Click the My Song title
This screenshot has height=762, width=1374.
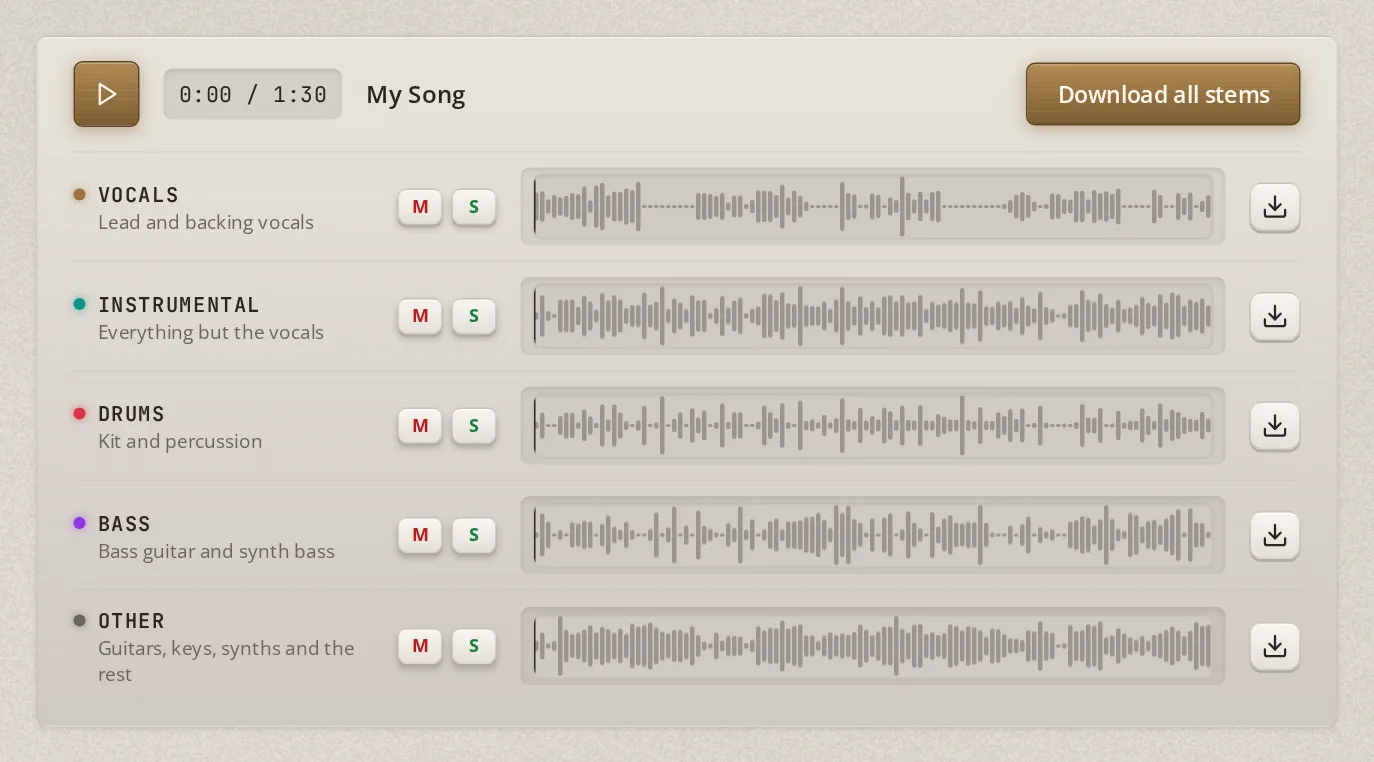[416, 95]
